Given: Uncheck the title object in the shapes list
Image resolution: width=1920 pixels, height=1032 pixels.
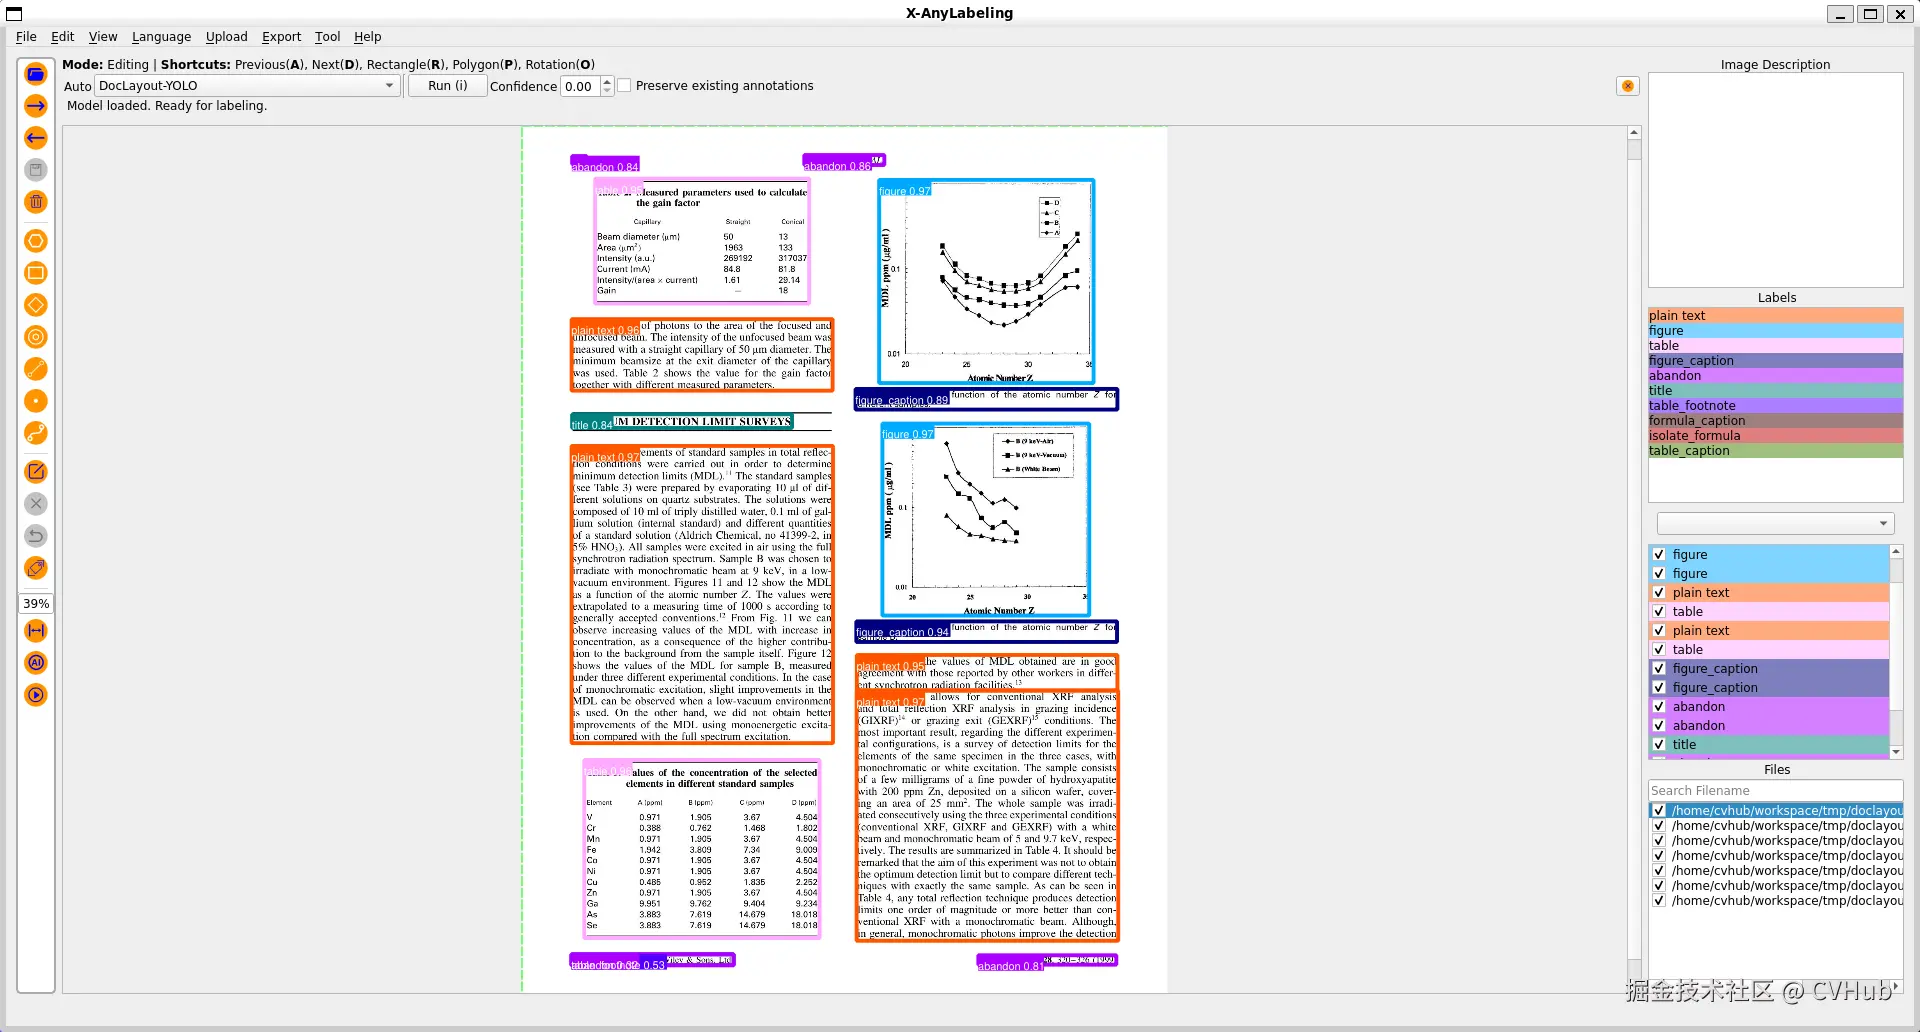Looking at the screenshot, I should (1659, 745).
